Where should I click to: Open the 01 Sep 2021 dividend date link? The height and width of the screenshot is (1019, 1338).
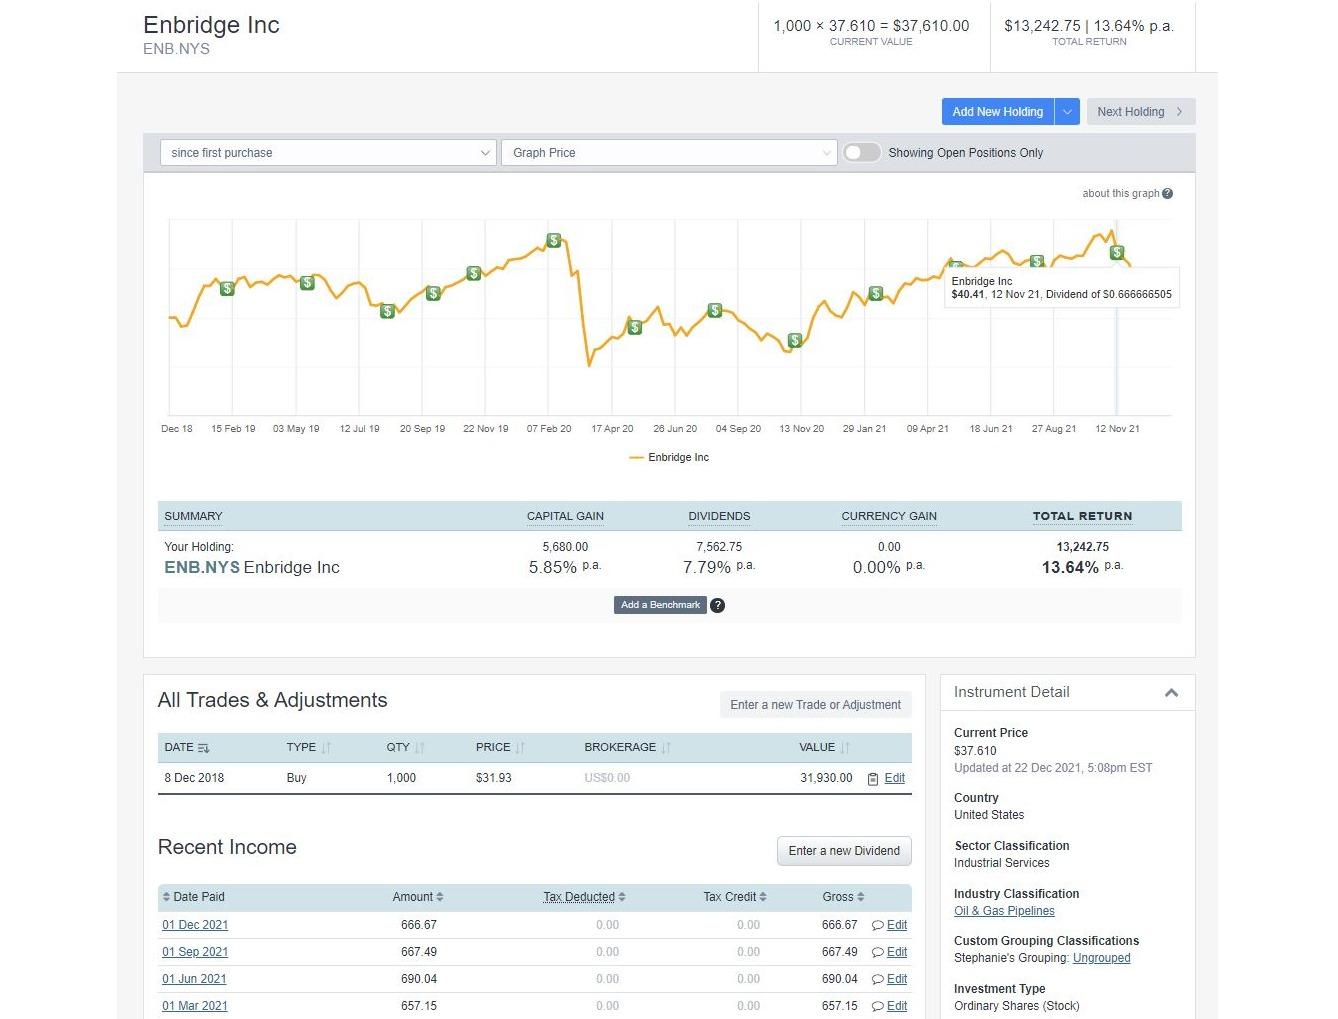195,952
